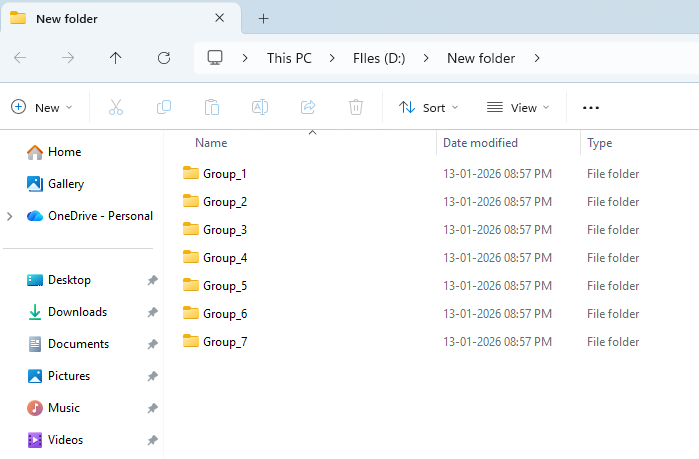The height and width of the screenshot is (459, 699).
Task: Select the Group_2 folder icon
Action: point(191,201)
